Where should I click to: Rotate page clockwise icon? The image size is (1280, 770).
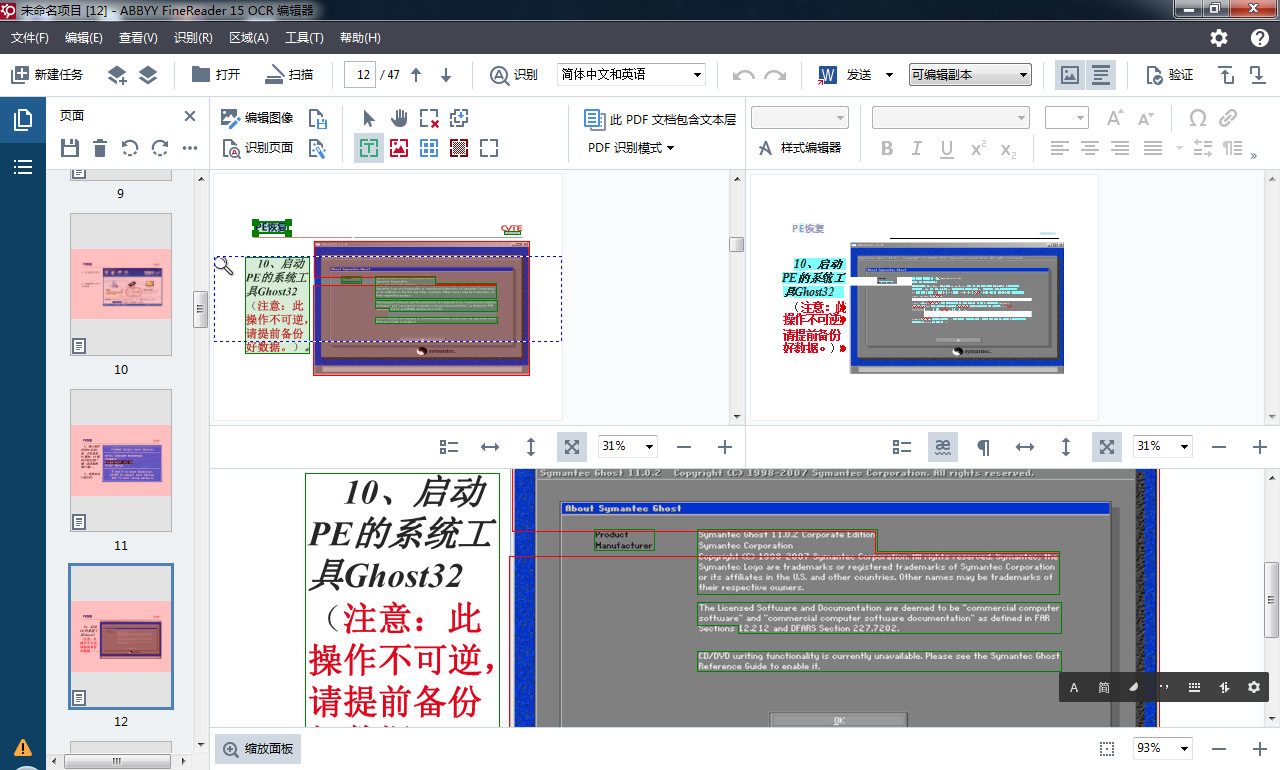(x=160, y=148)
